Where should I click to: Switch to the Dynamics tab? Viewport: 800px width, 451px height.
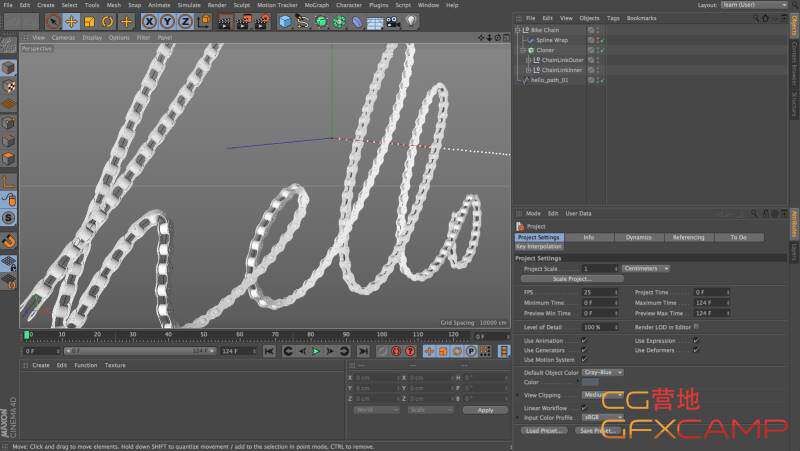(x=638, y=237)
